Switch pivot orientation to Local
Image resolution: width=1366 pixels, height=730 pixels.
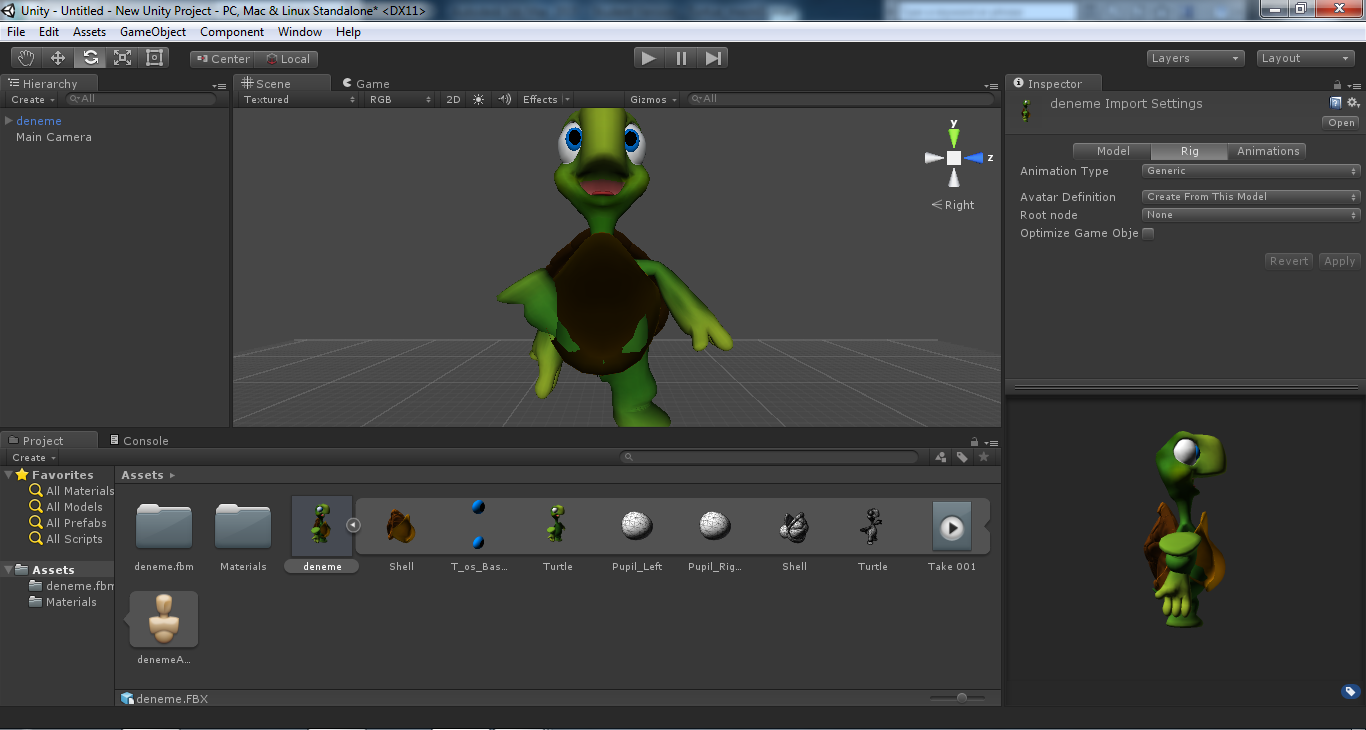point(288,58)
